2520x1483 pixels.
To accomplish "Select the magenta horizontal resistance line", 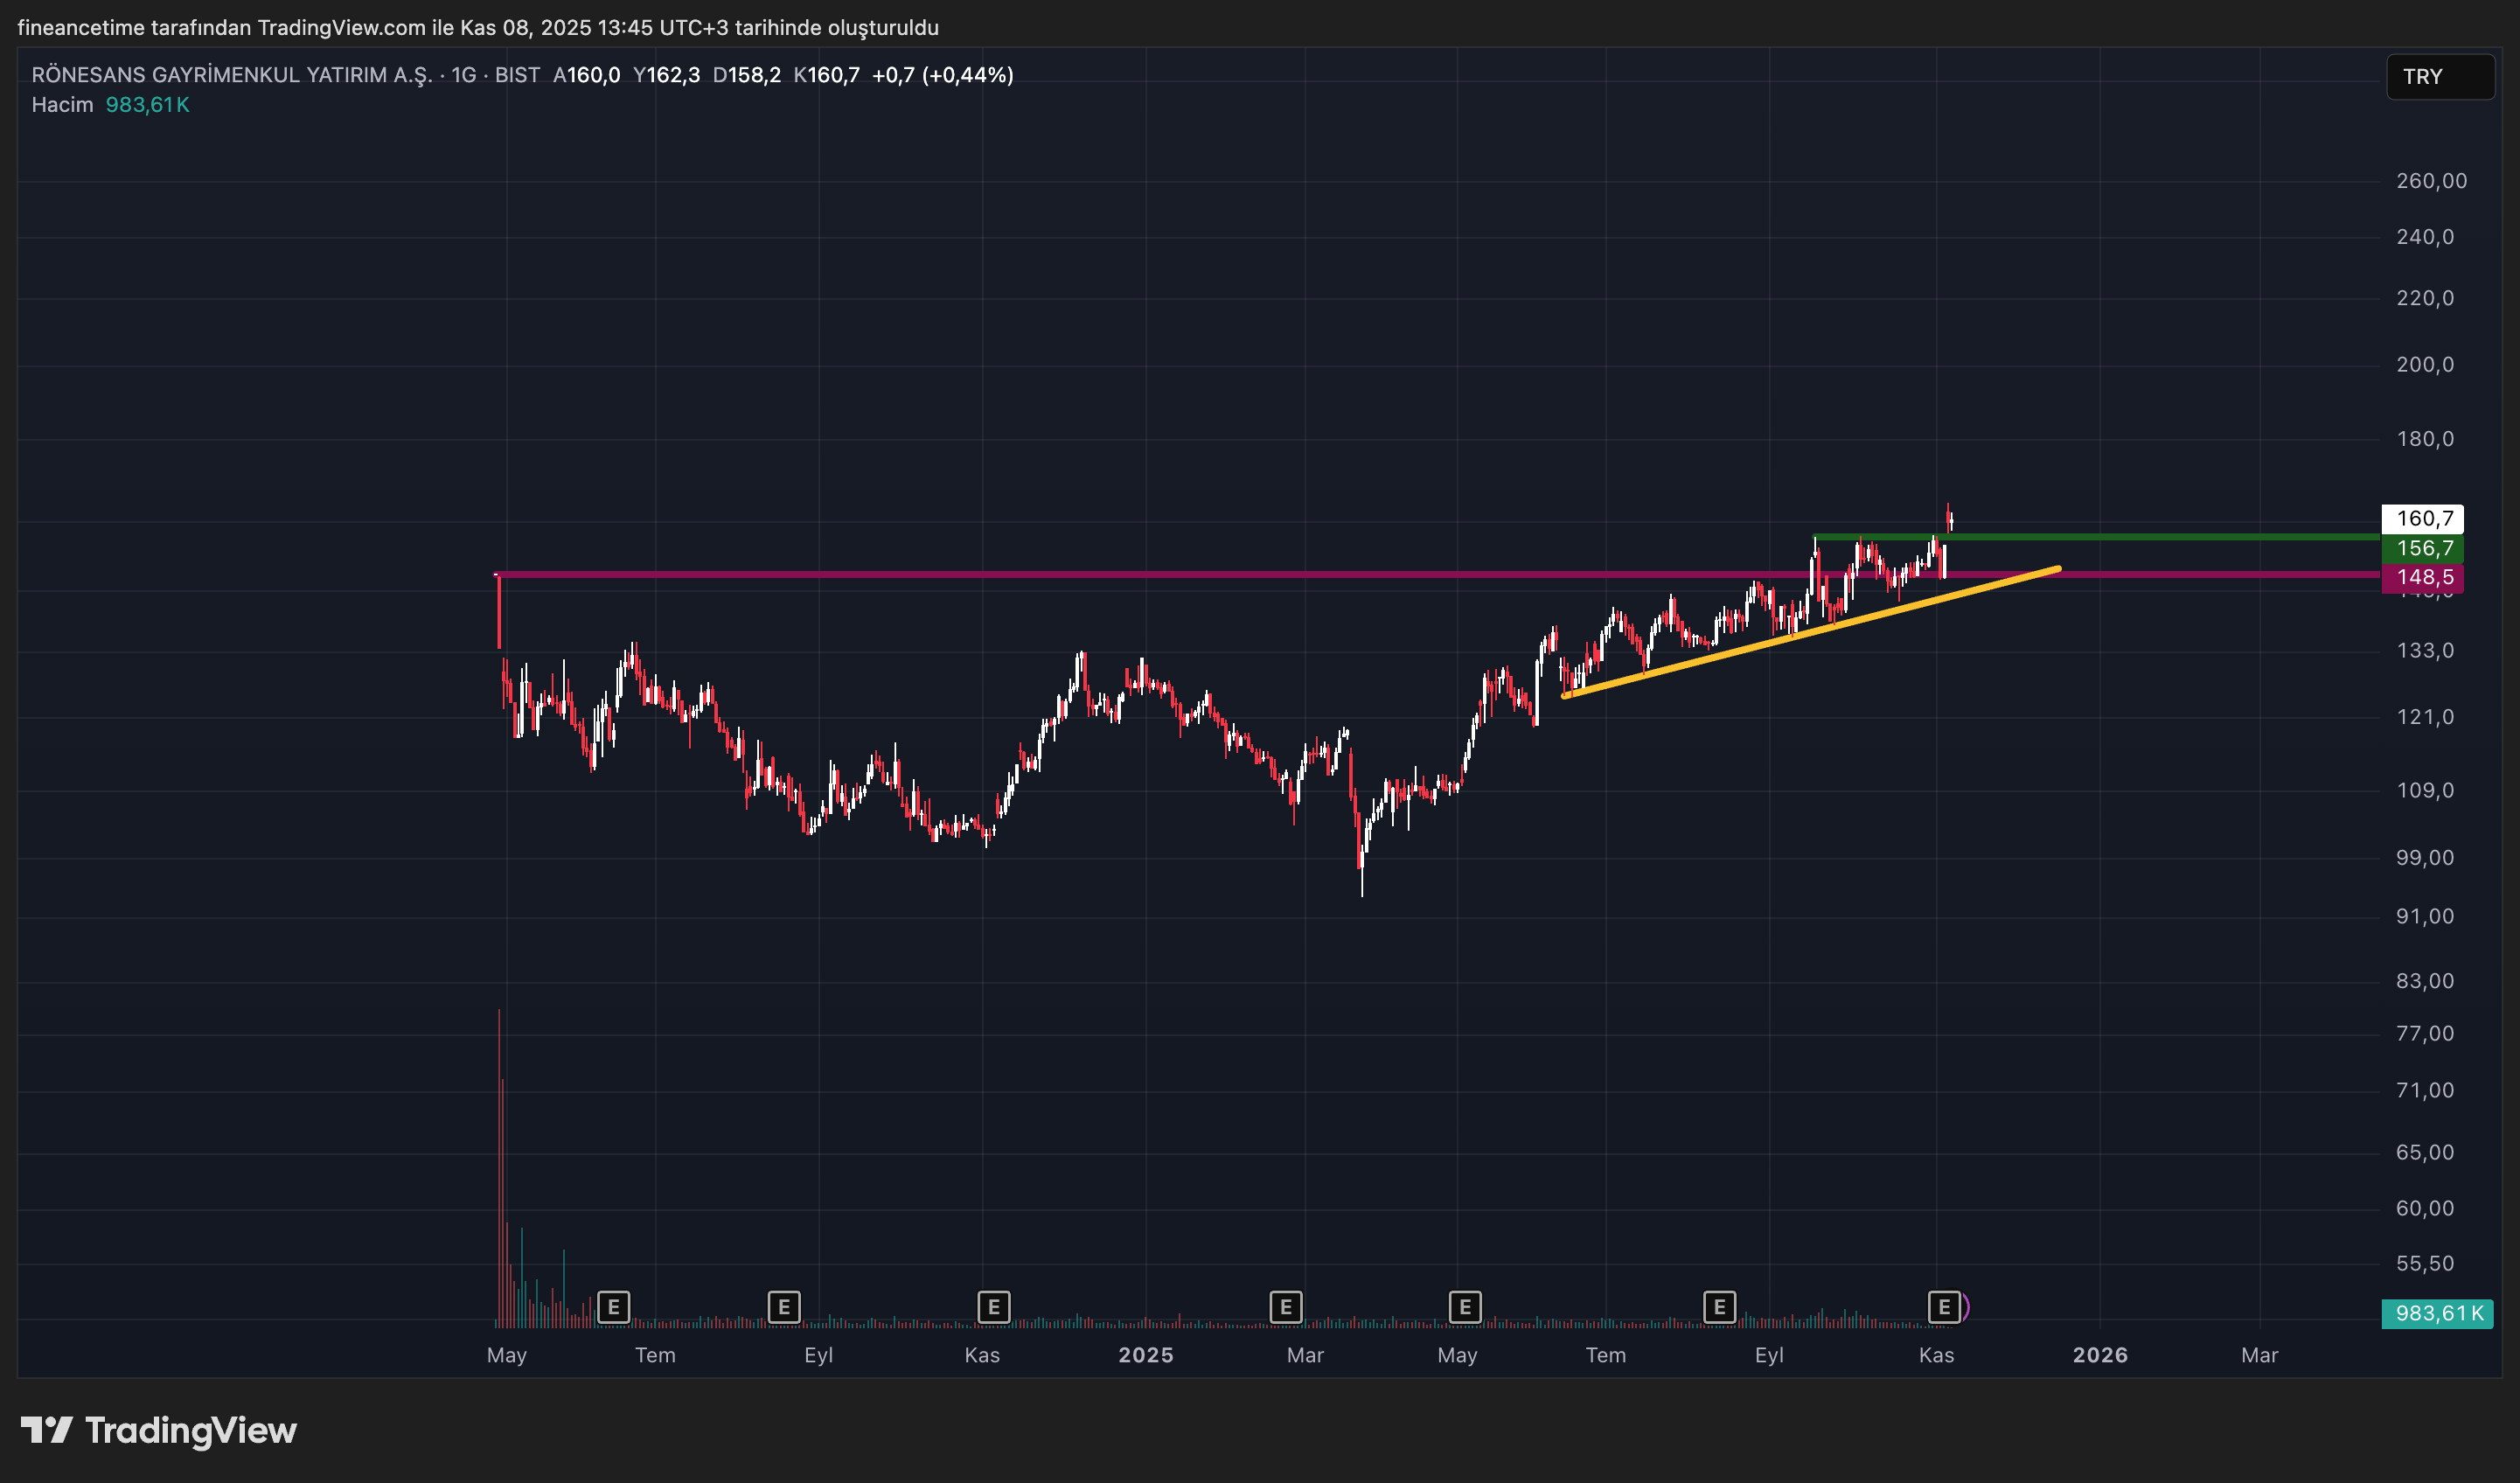I will click(1000, 574).
